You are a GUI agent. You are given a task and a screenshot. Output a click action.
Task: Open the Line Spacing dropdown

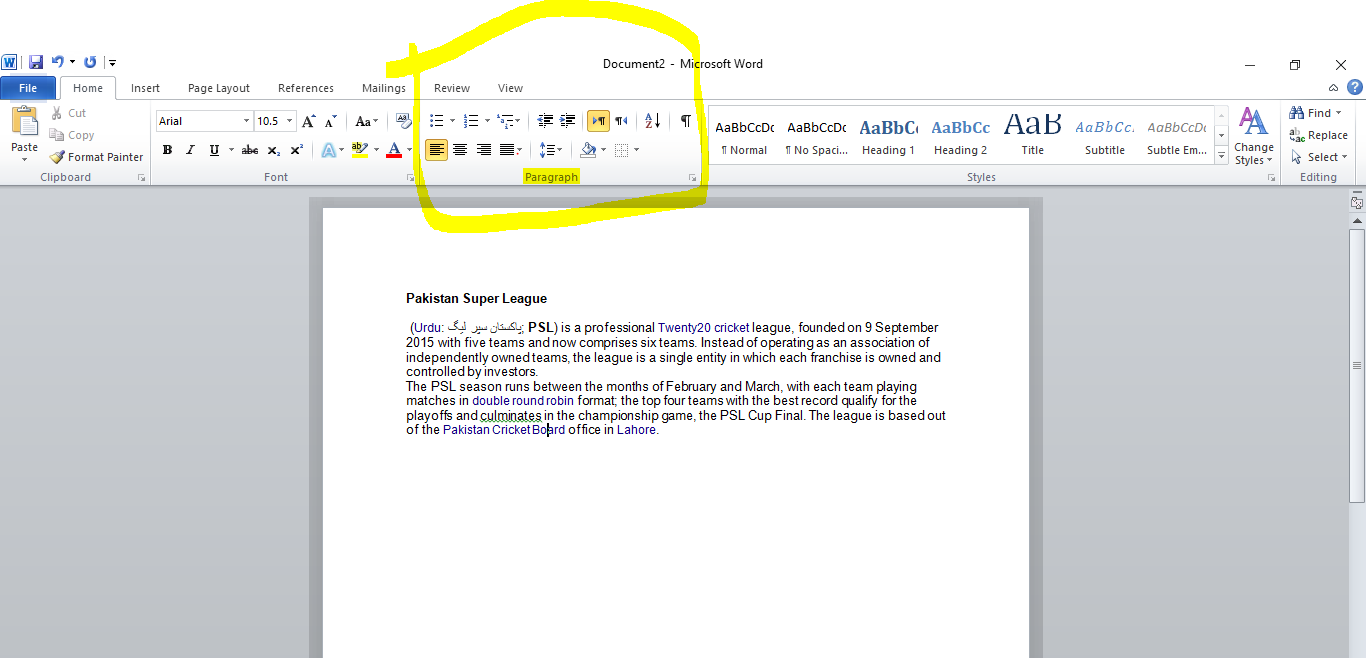click(x=551, y=149)
